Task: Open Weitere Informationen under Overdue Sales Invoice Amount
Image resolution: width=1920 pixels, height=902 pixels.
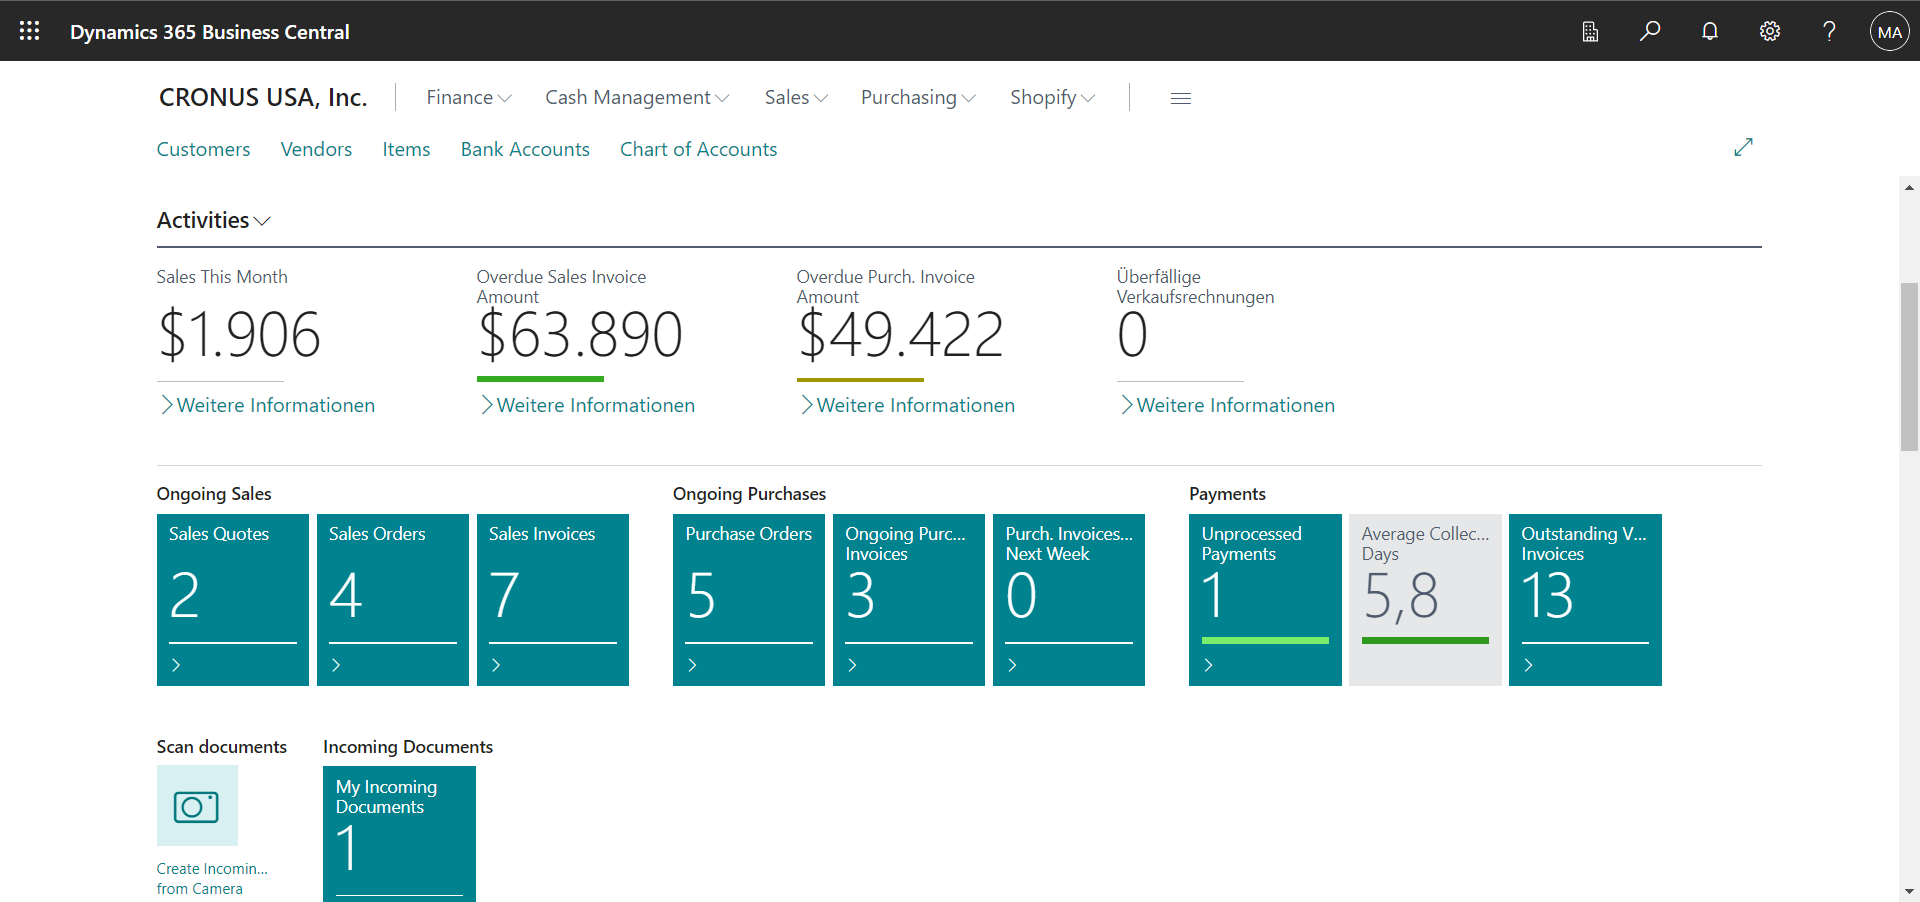Action: tap(586, 405)
